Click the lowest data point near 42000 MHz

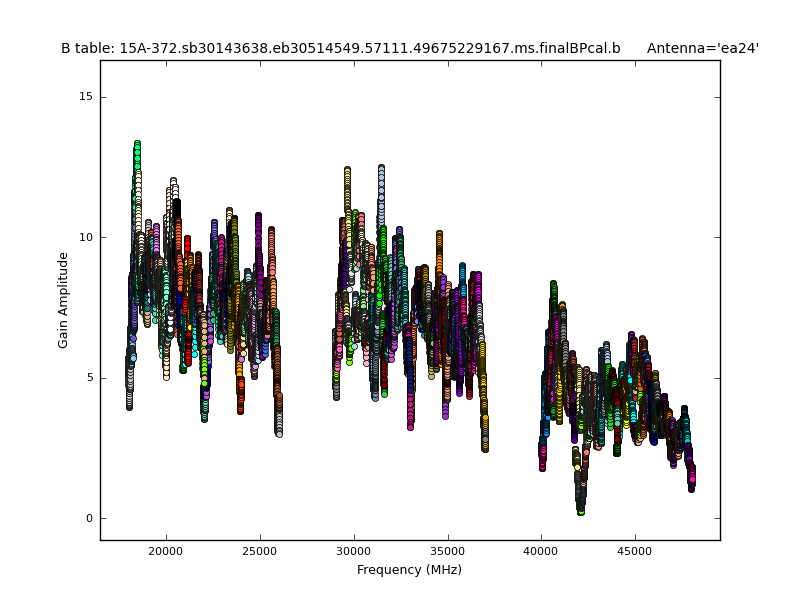580,510
